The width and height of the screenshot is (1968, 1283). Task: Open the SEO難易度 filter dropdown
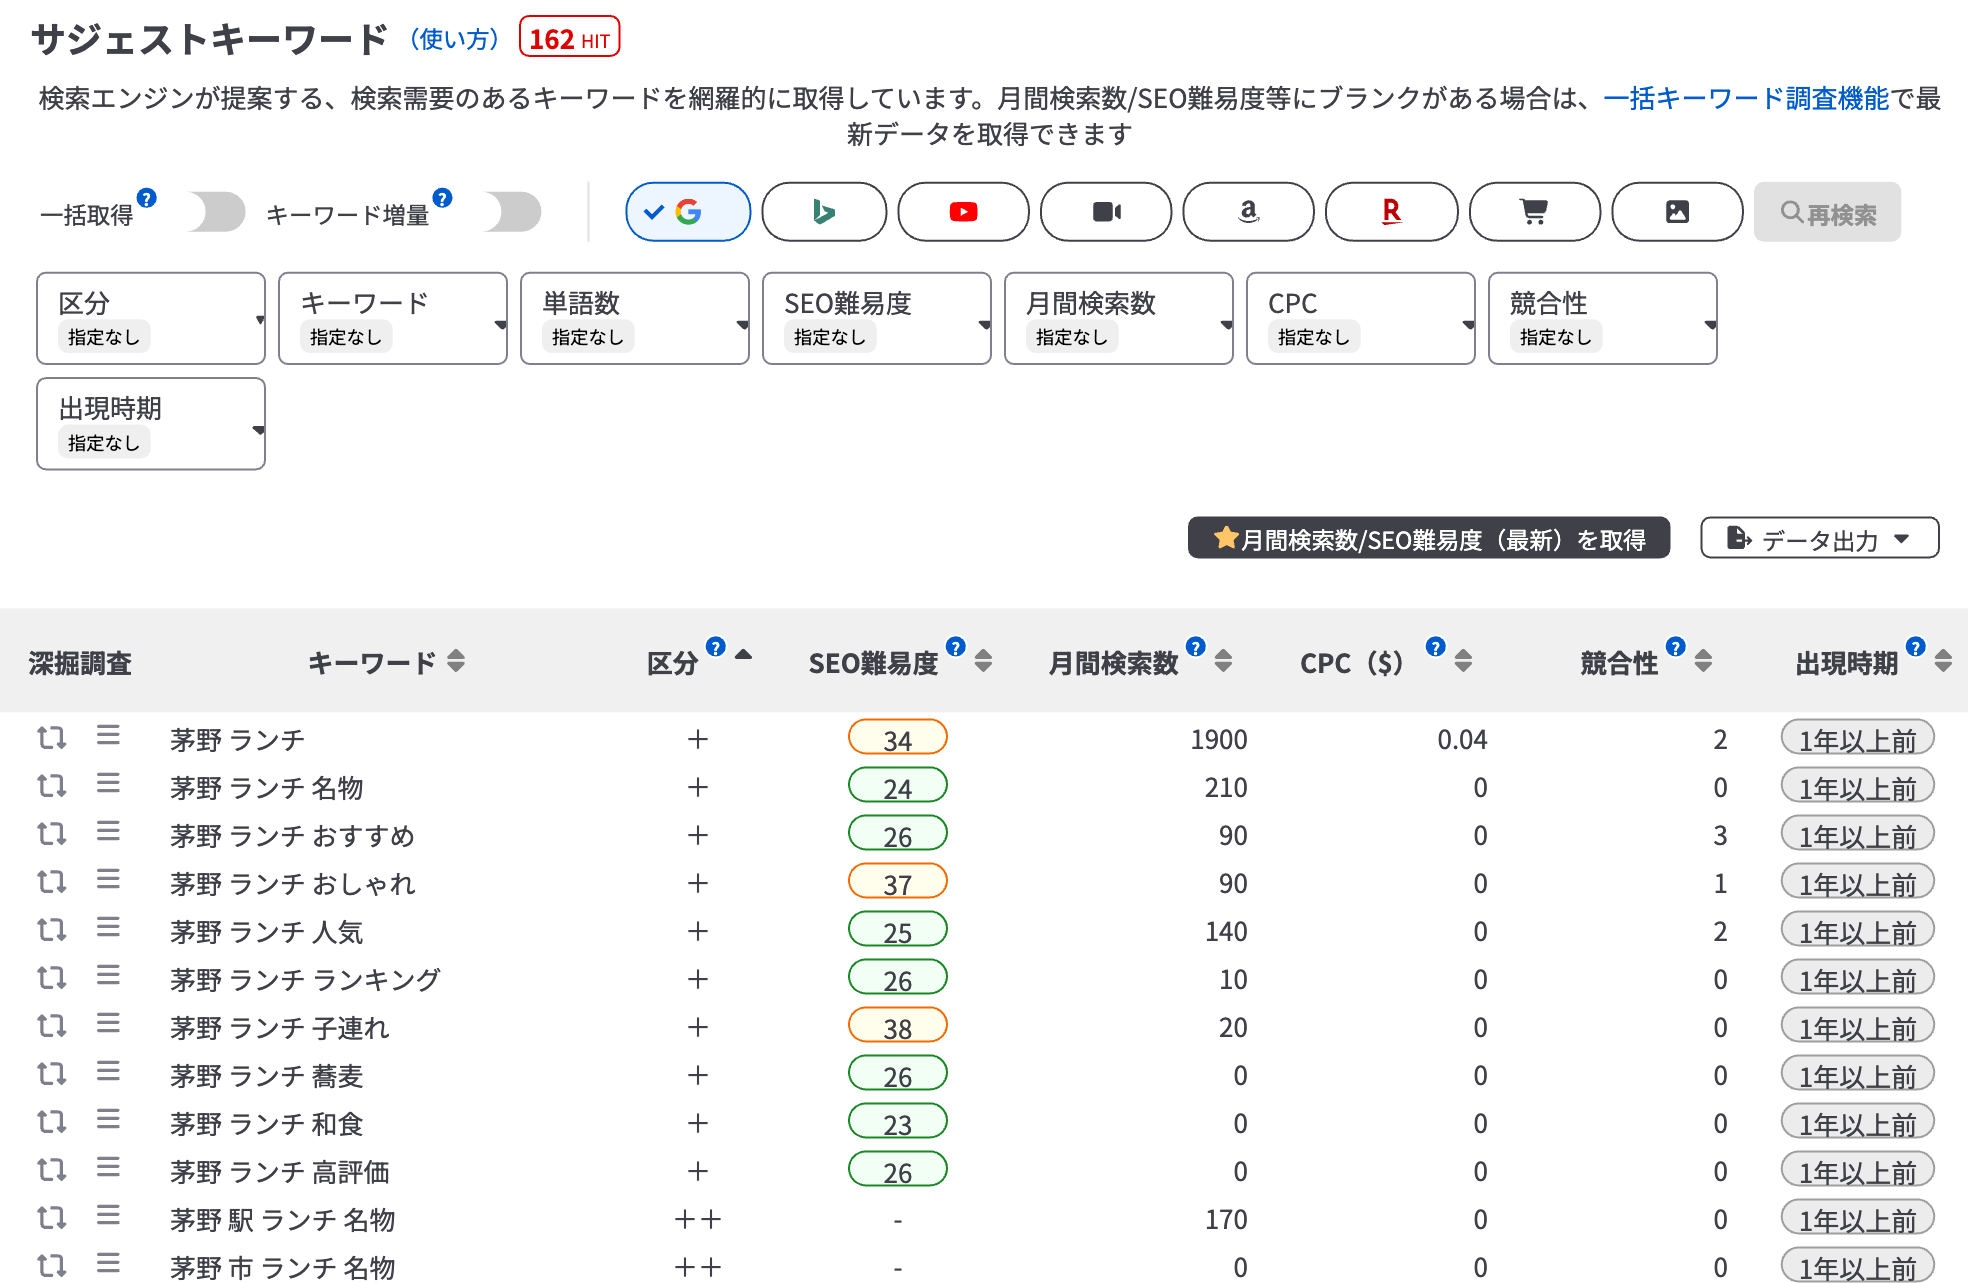pyautogui.click(x=877, y=319)
